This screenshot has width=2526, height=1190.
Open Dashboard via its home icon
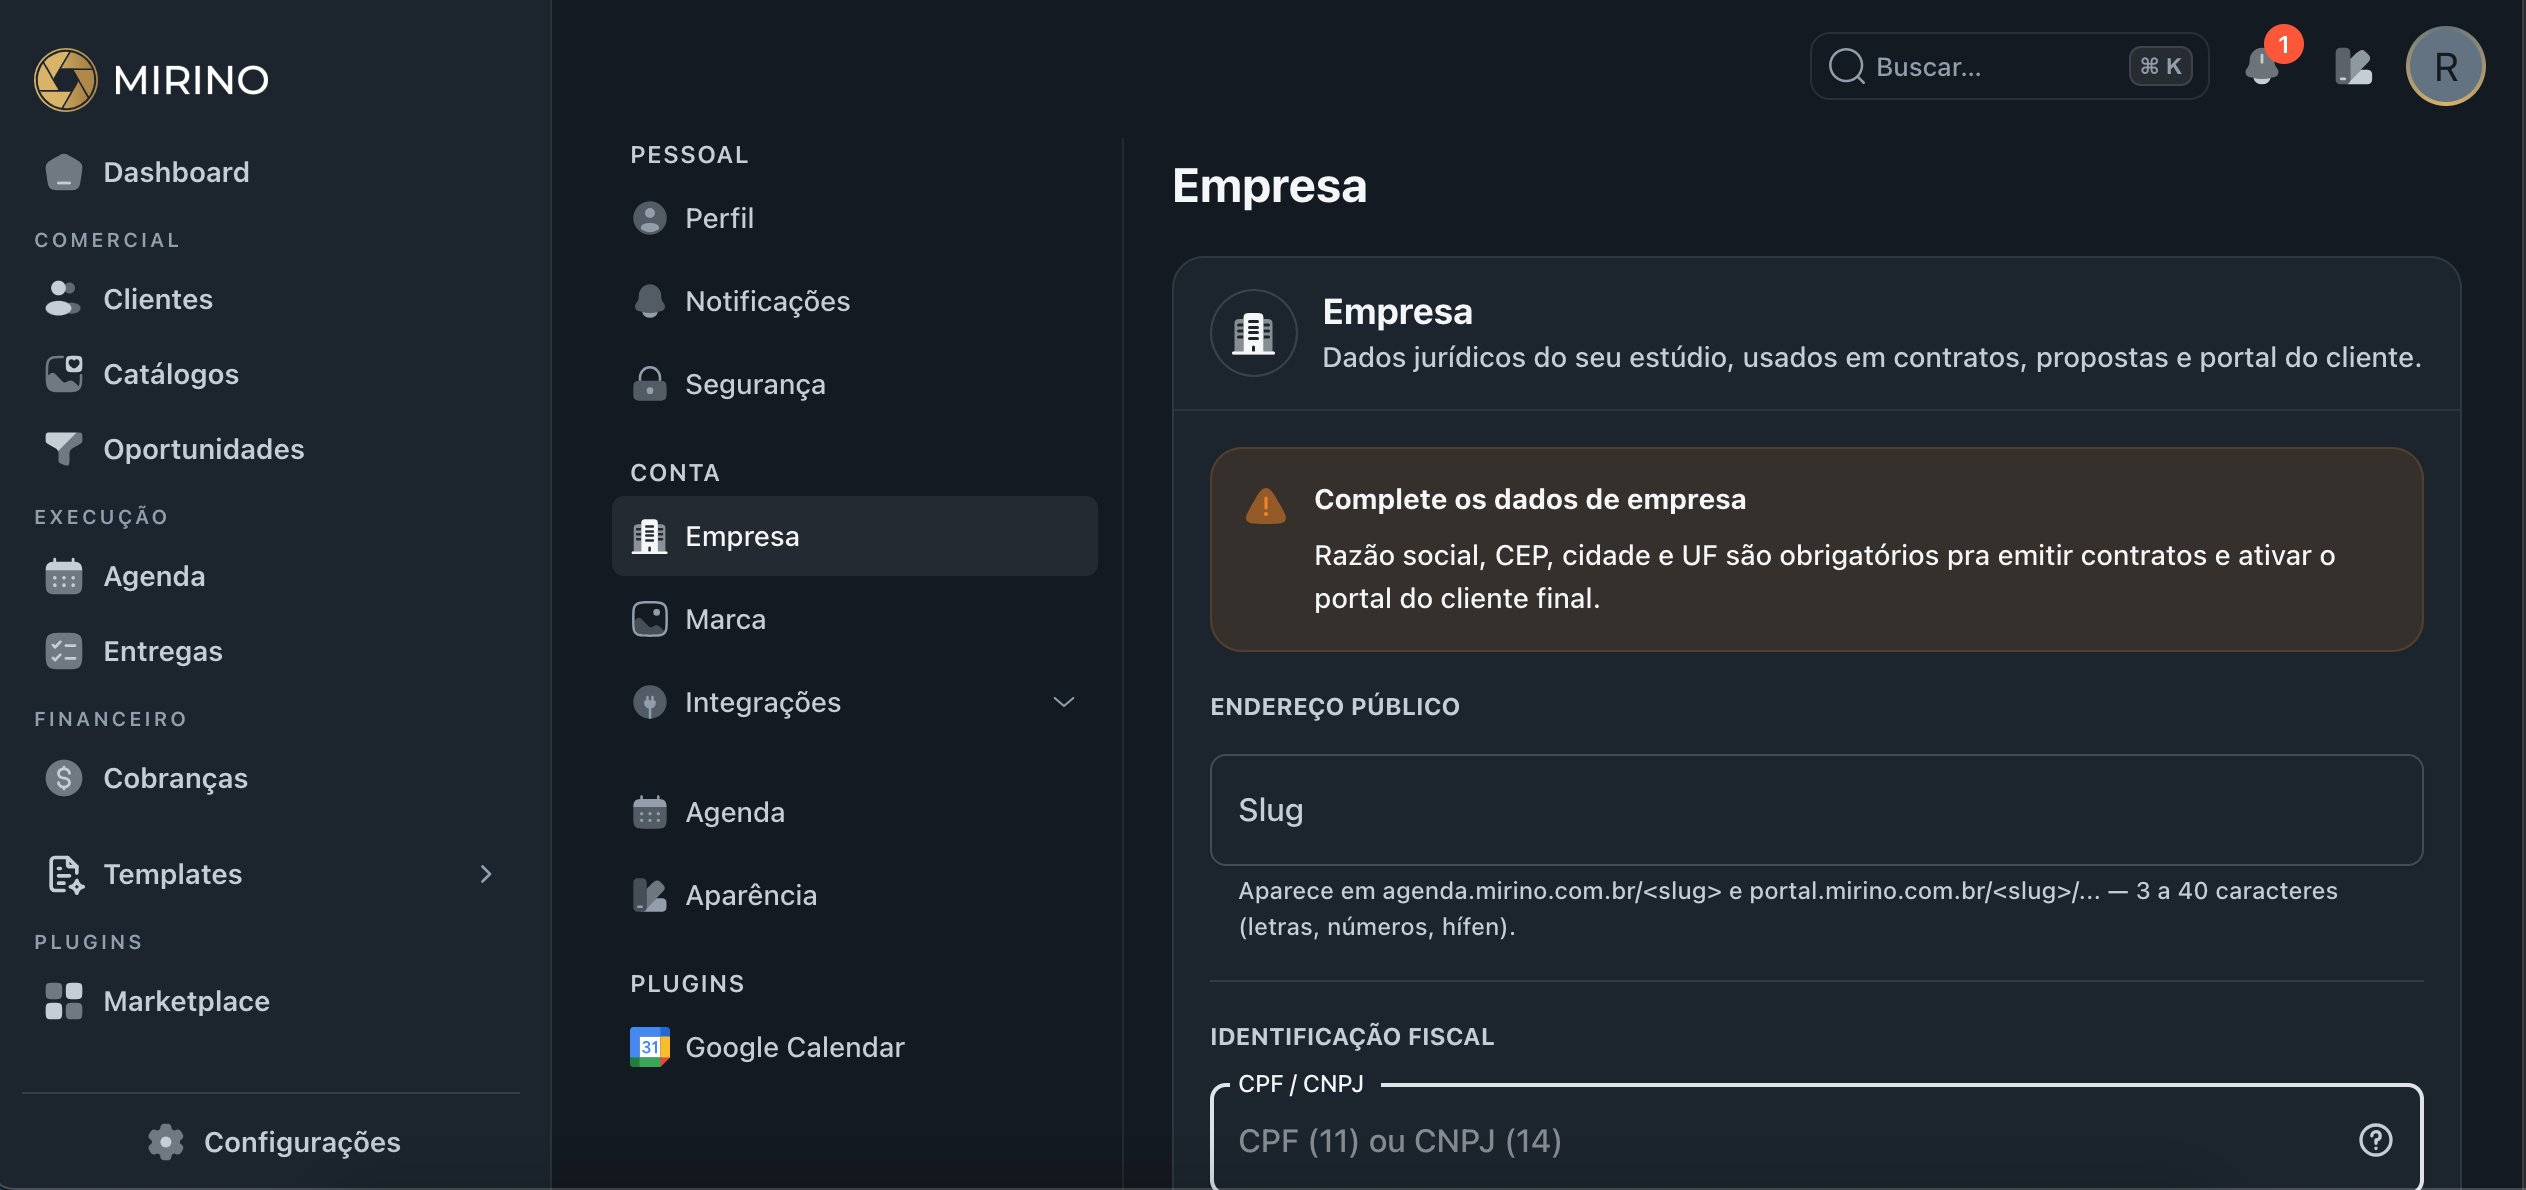tap(64, 172)
